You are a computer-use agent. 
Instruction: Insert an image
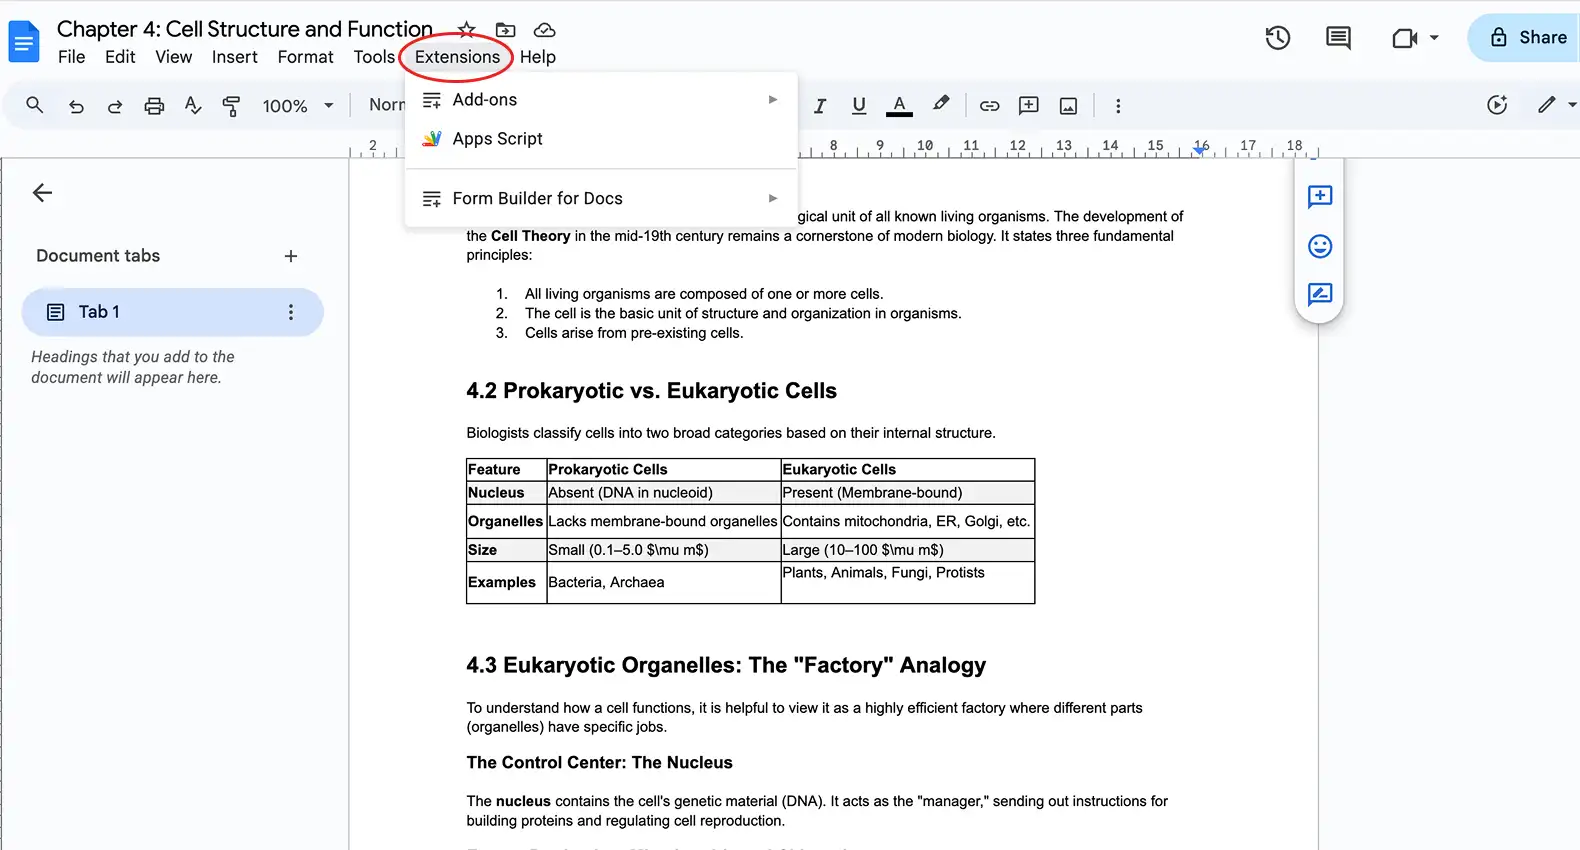point(1068,106)
